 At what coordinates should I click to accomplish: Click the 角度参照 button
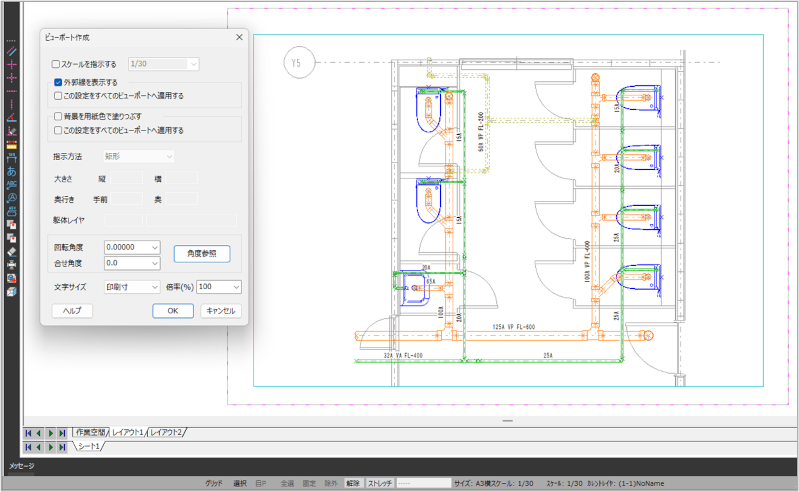[x=202, y=253]
